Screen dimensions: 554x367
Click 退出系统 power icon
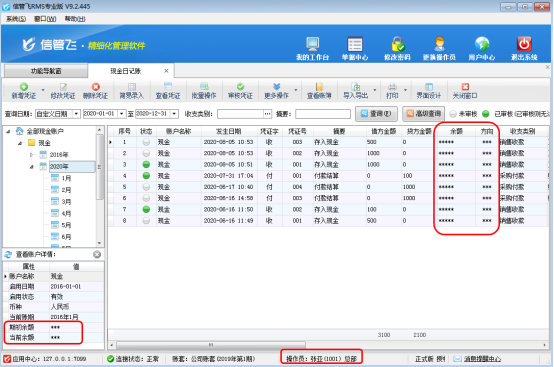click(x=524, y=44)
